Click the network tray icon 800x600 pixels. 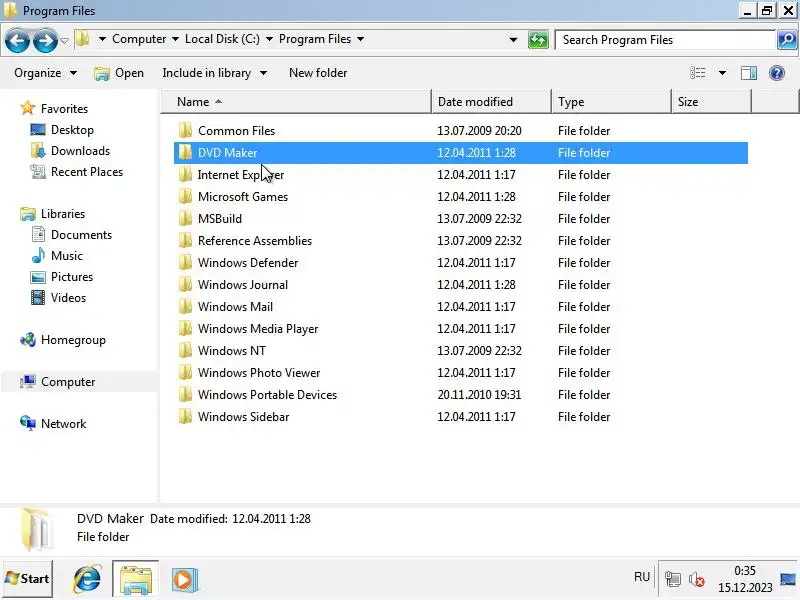pyautogui.click(x=673, y=579)
